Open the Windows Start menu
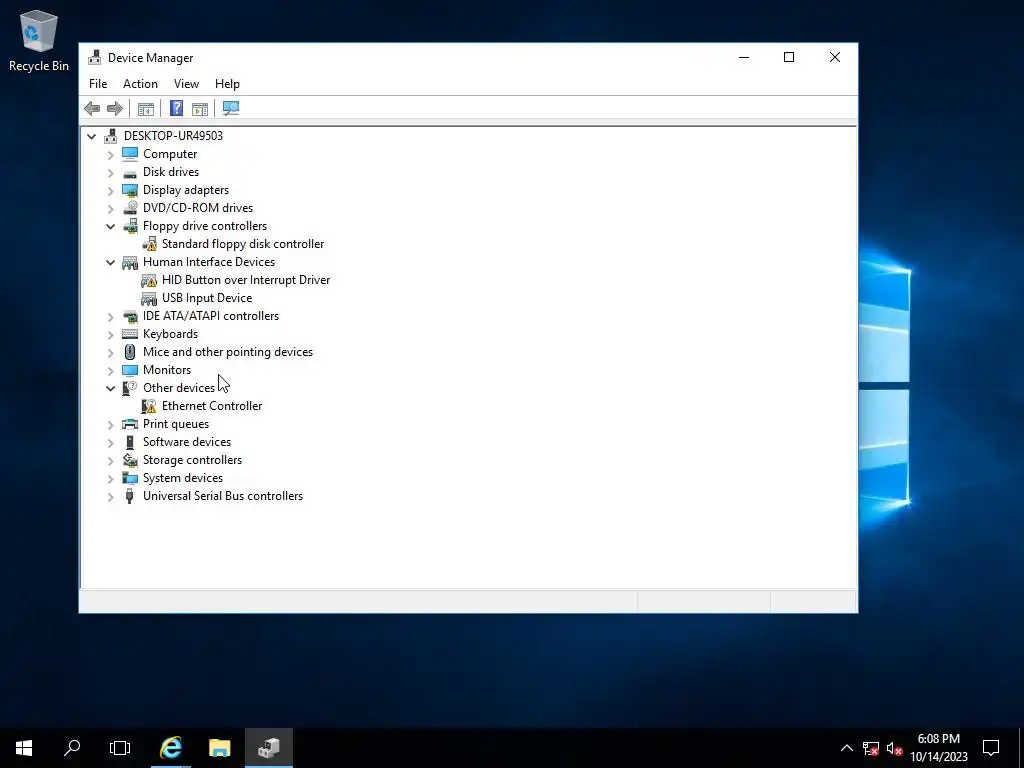Screen dimensions: 1024x768 tap(24, 748)
